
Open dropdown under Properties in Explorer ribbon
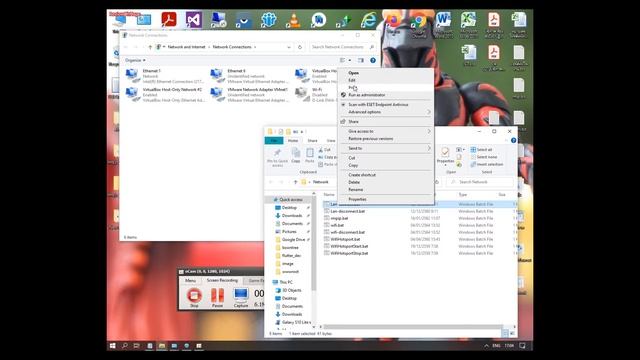click(445, 165)
